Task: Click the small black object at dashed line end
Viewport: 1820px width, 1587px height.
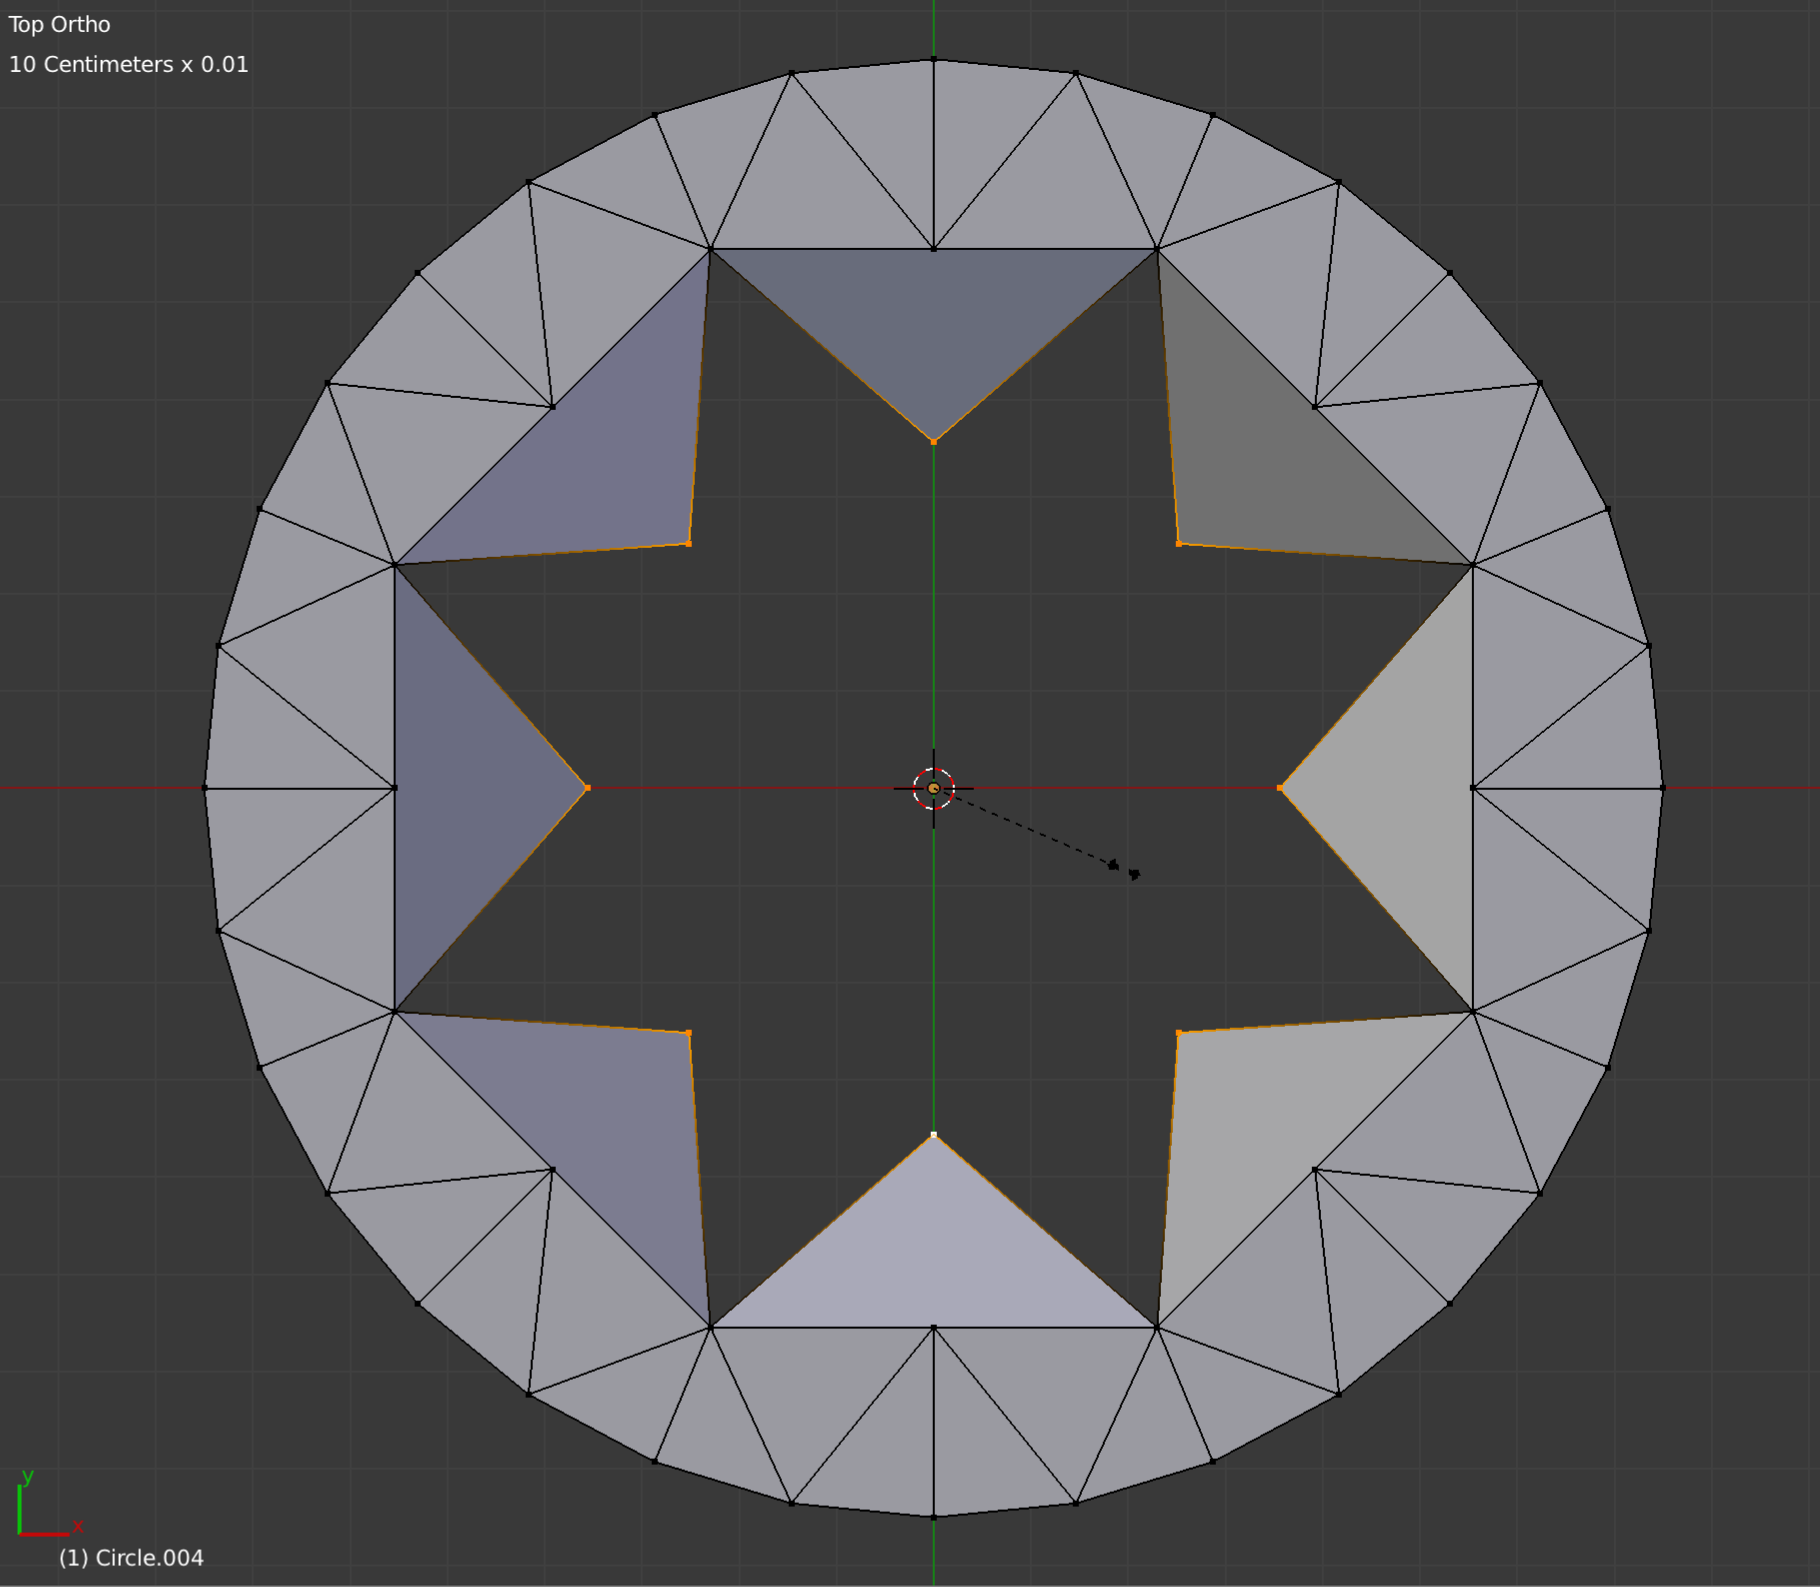Action: click(1124, 869)
